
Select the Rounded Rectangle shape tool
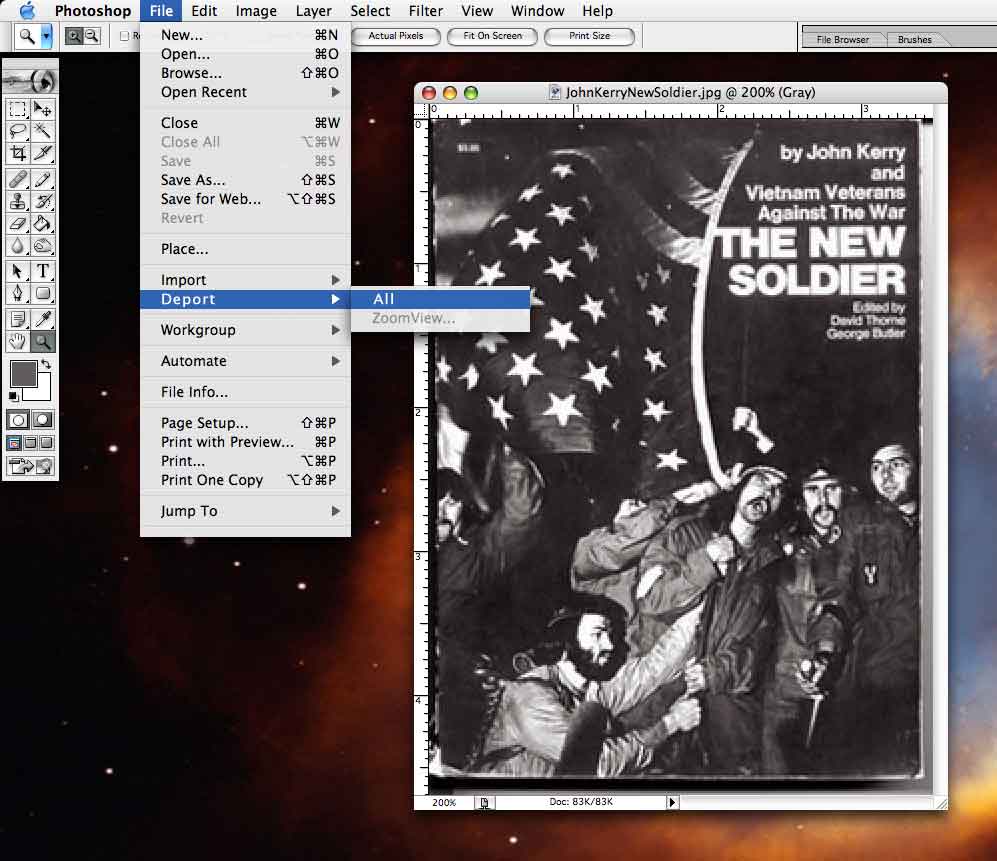tap(43, 293)
